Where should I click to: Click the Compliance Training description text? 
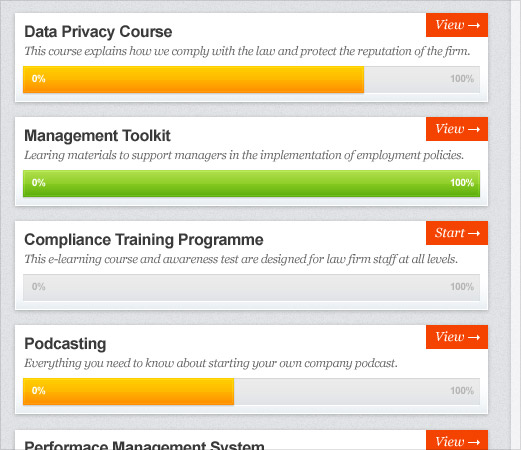[241, 259]
